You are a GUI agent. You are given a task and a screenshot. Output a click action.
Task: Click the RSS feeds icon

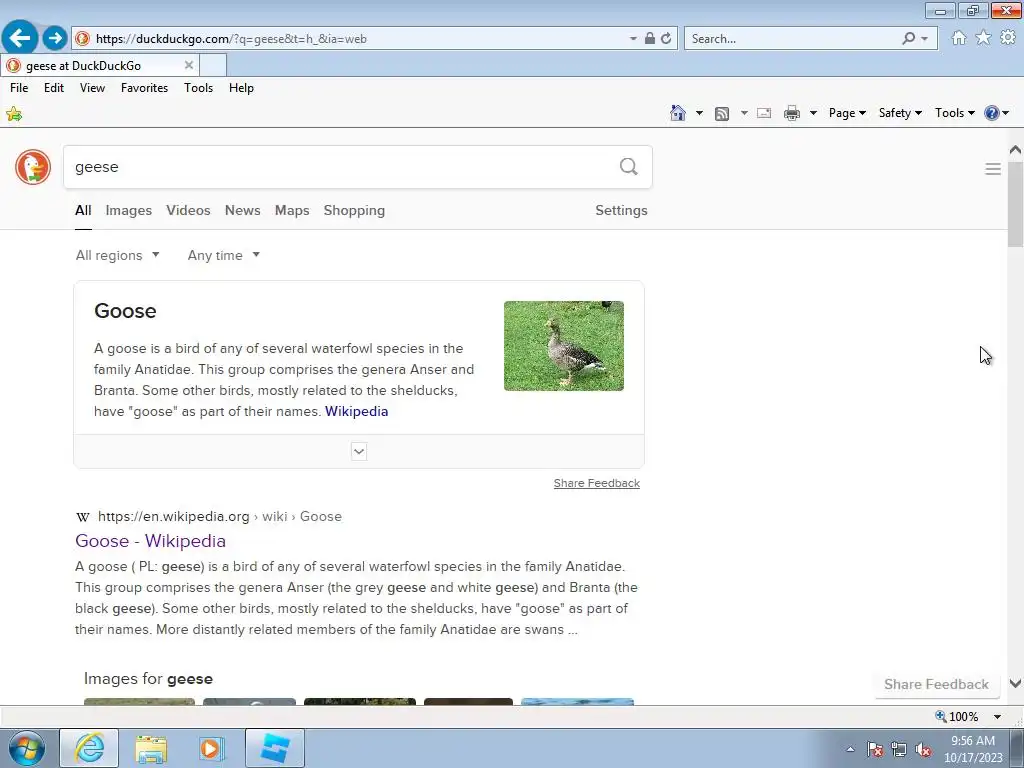coord(722,114)
